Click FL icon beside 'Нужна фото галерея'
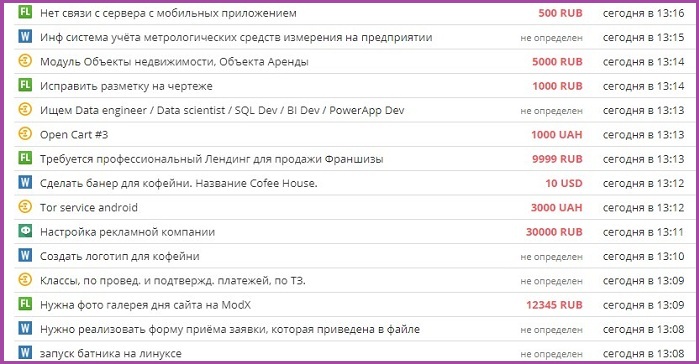This screenshot has width=699, height=364. pos(25,303)
